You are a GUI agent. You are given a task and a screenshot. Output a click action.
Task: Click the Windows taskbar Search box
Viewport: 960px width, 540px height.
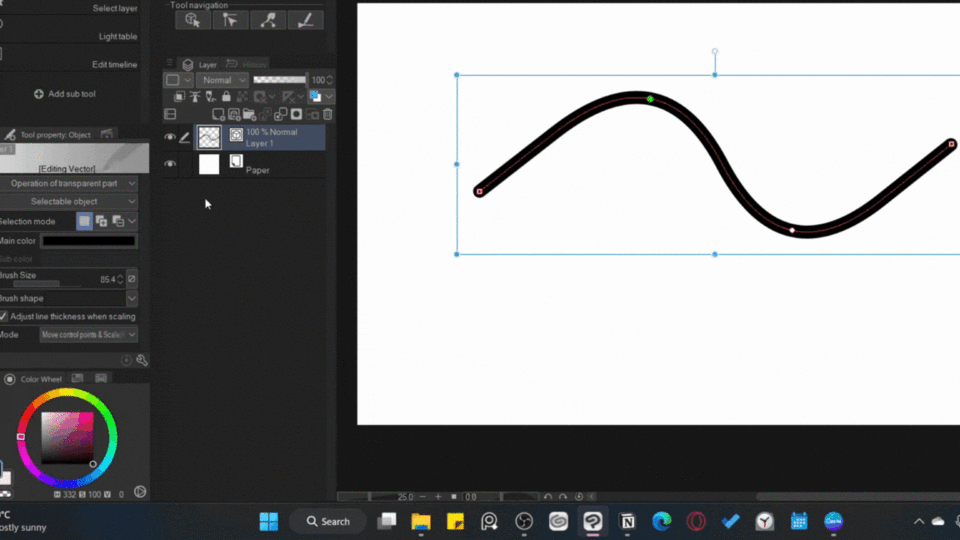tap(329, 521)
